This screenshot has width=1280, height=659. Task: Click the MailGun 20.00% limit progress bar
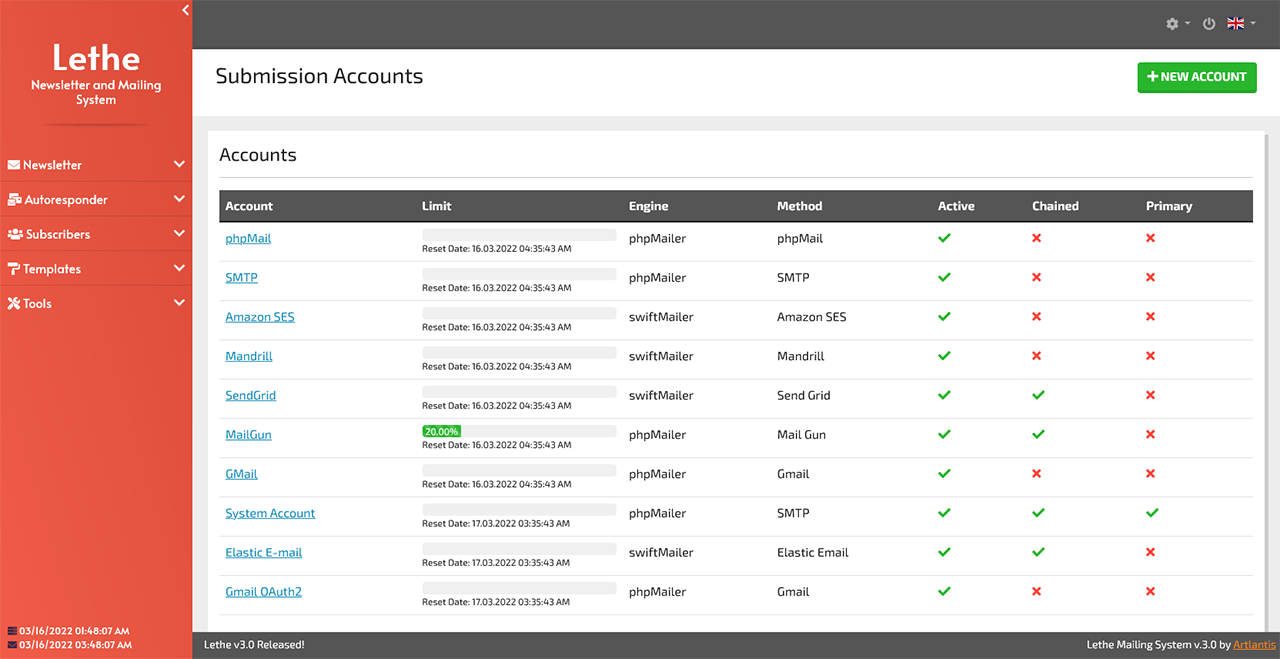pos(519,431)
